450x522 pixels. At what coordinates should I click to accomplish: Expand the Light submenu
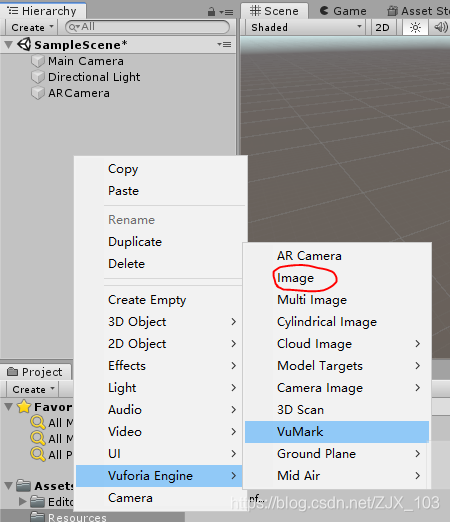pos(159,388)
